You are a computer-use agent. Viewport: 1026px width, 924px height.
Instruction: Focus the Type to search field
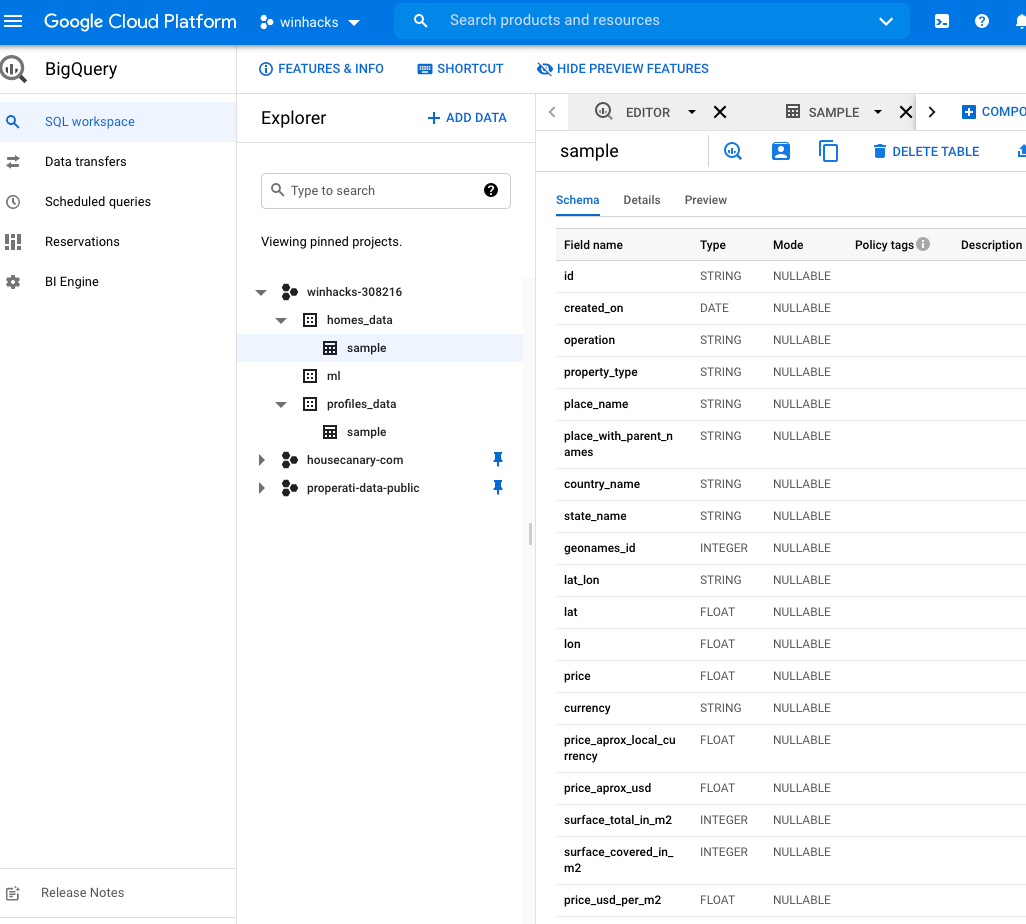[x=385, y=190]
